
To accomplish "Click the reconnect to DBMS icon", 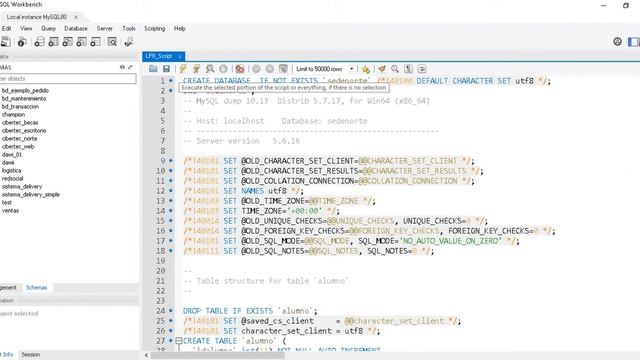I will coord(129,42).
